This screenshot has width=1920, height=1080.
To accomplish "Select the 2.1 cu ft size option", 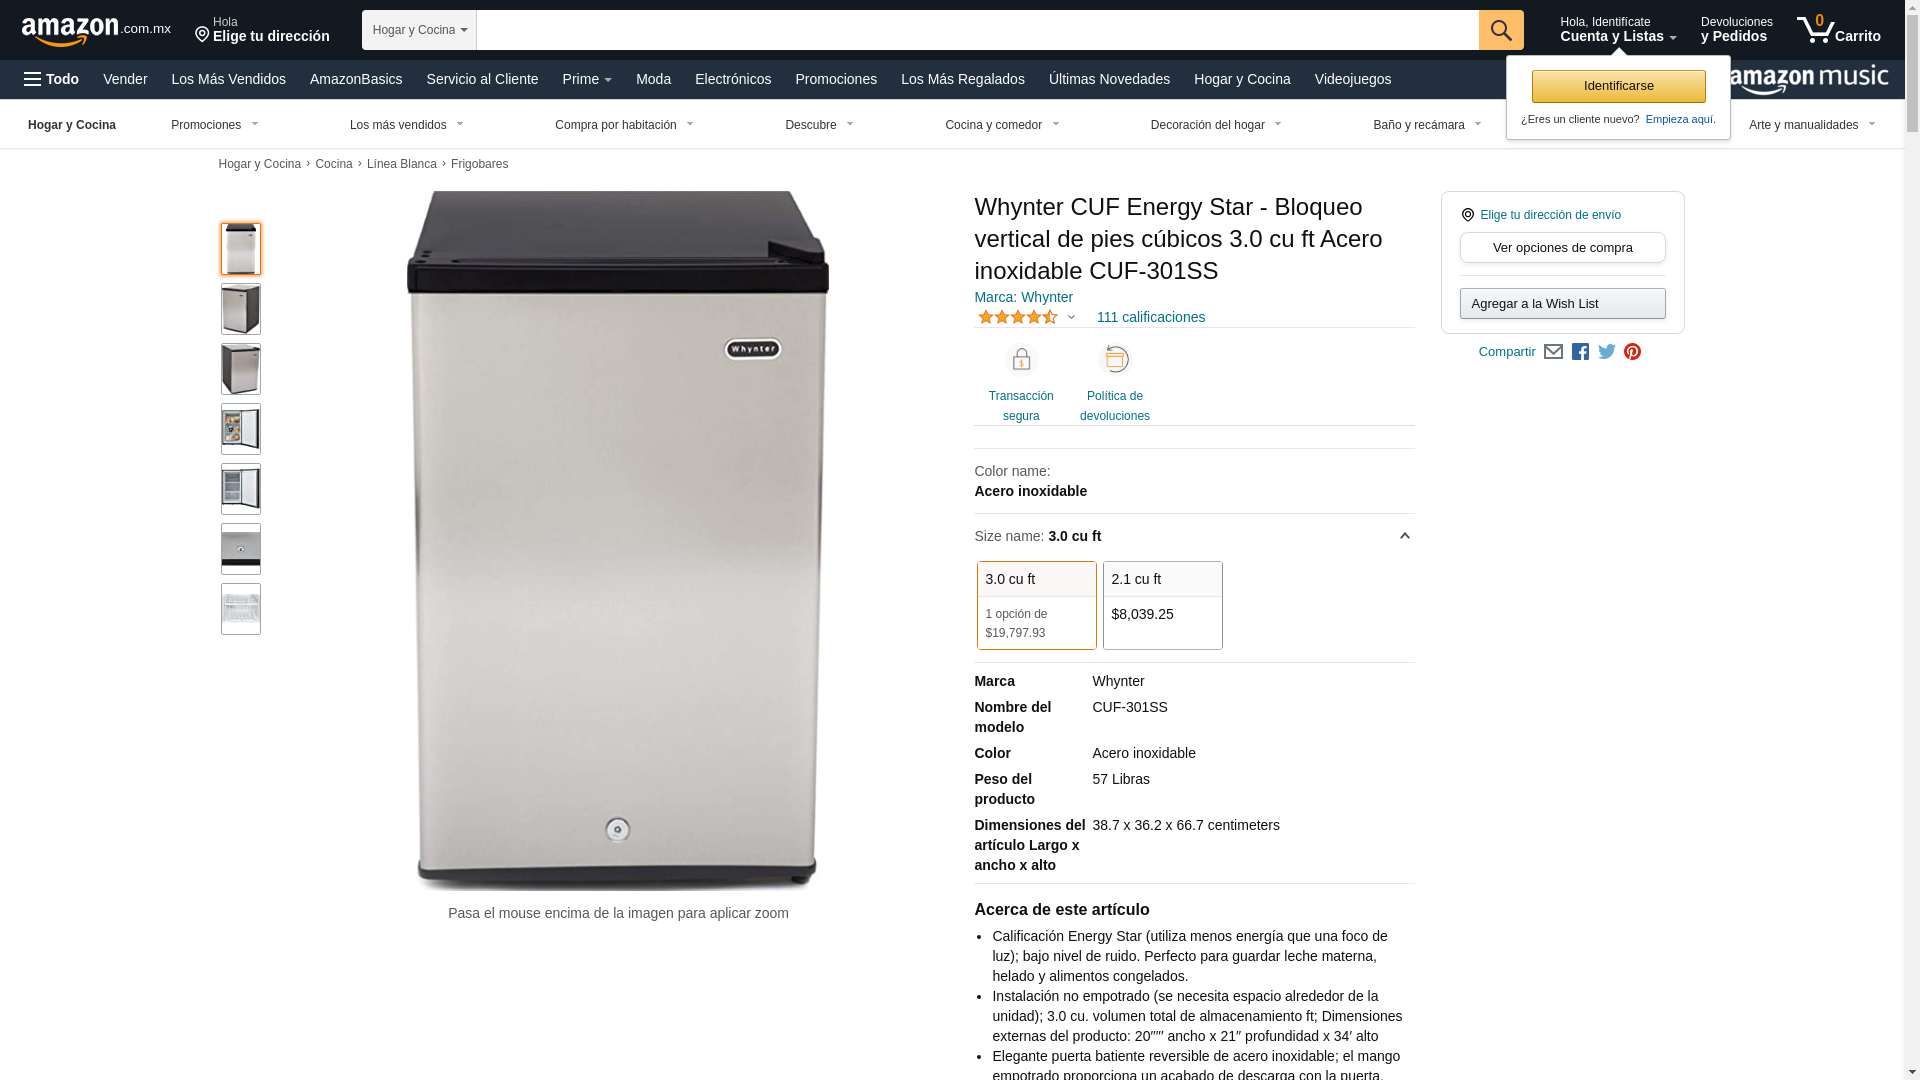I will click(x=1162, y=605).
